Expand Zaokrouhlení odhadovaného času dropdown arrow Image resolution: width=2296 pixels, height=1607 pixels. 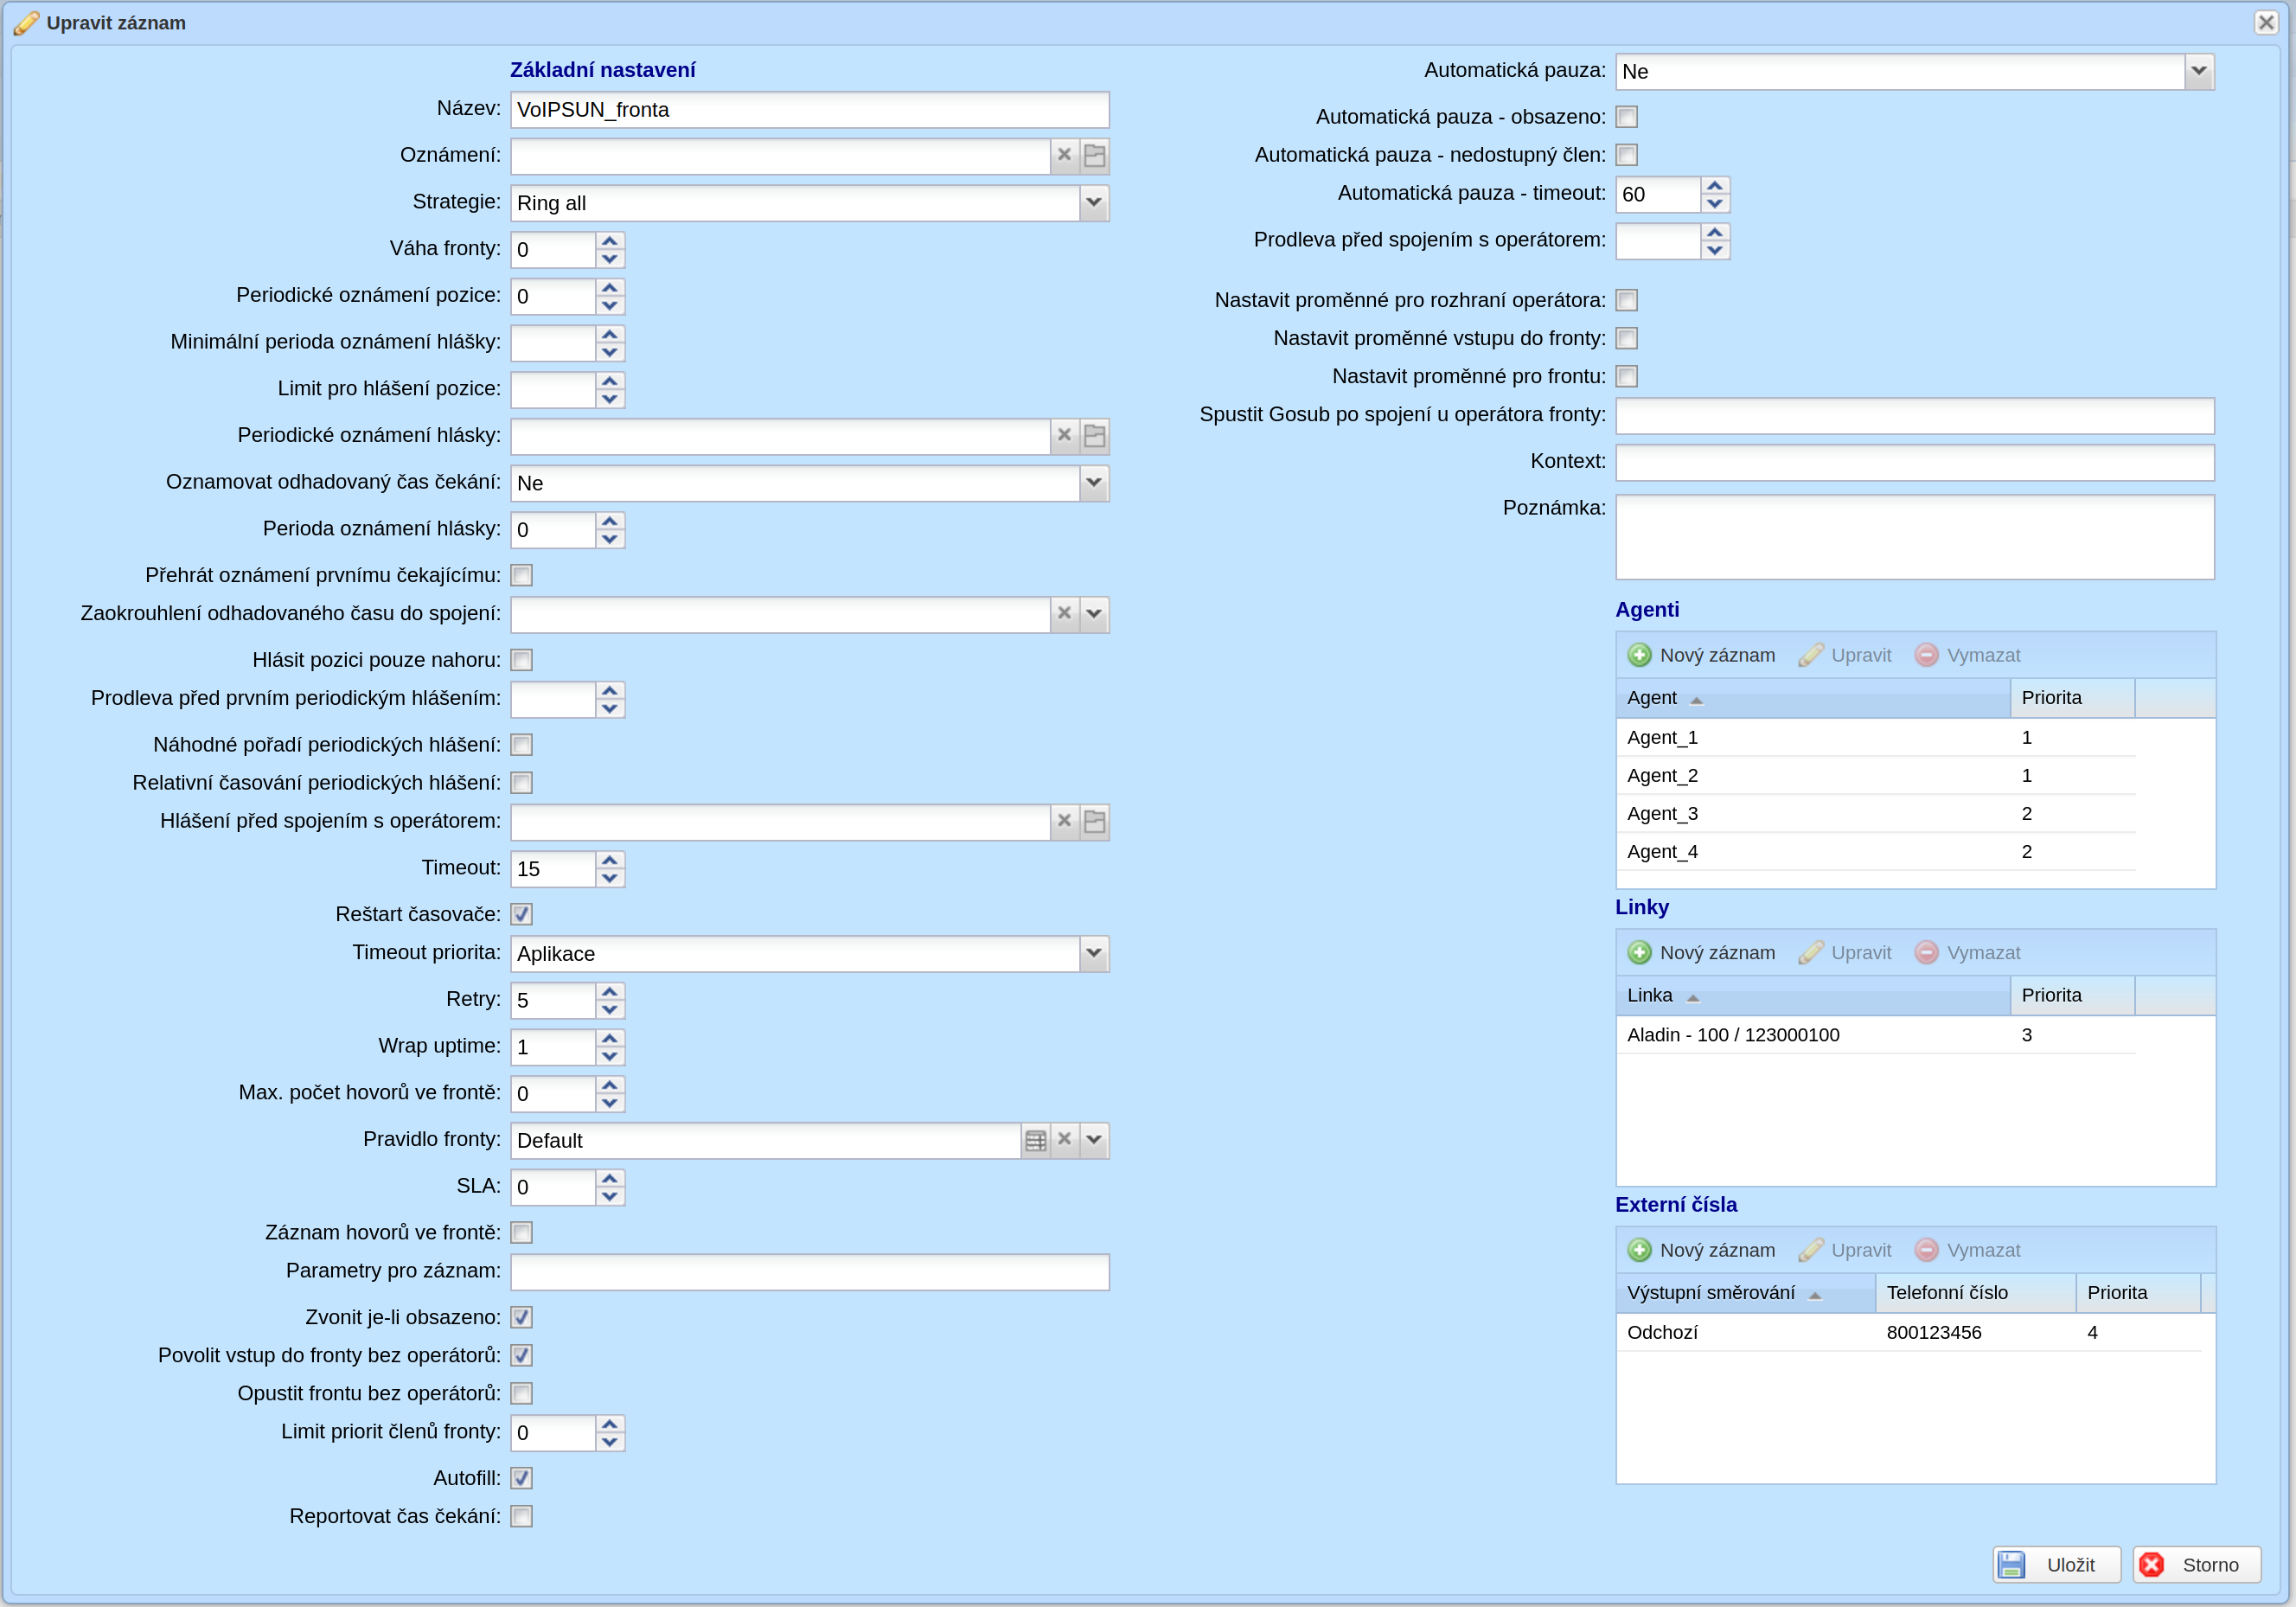(x=1094, y=614)
